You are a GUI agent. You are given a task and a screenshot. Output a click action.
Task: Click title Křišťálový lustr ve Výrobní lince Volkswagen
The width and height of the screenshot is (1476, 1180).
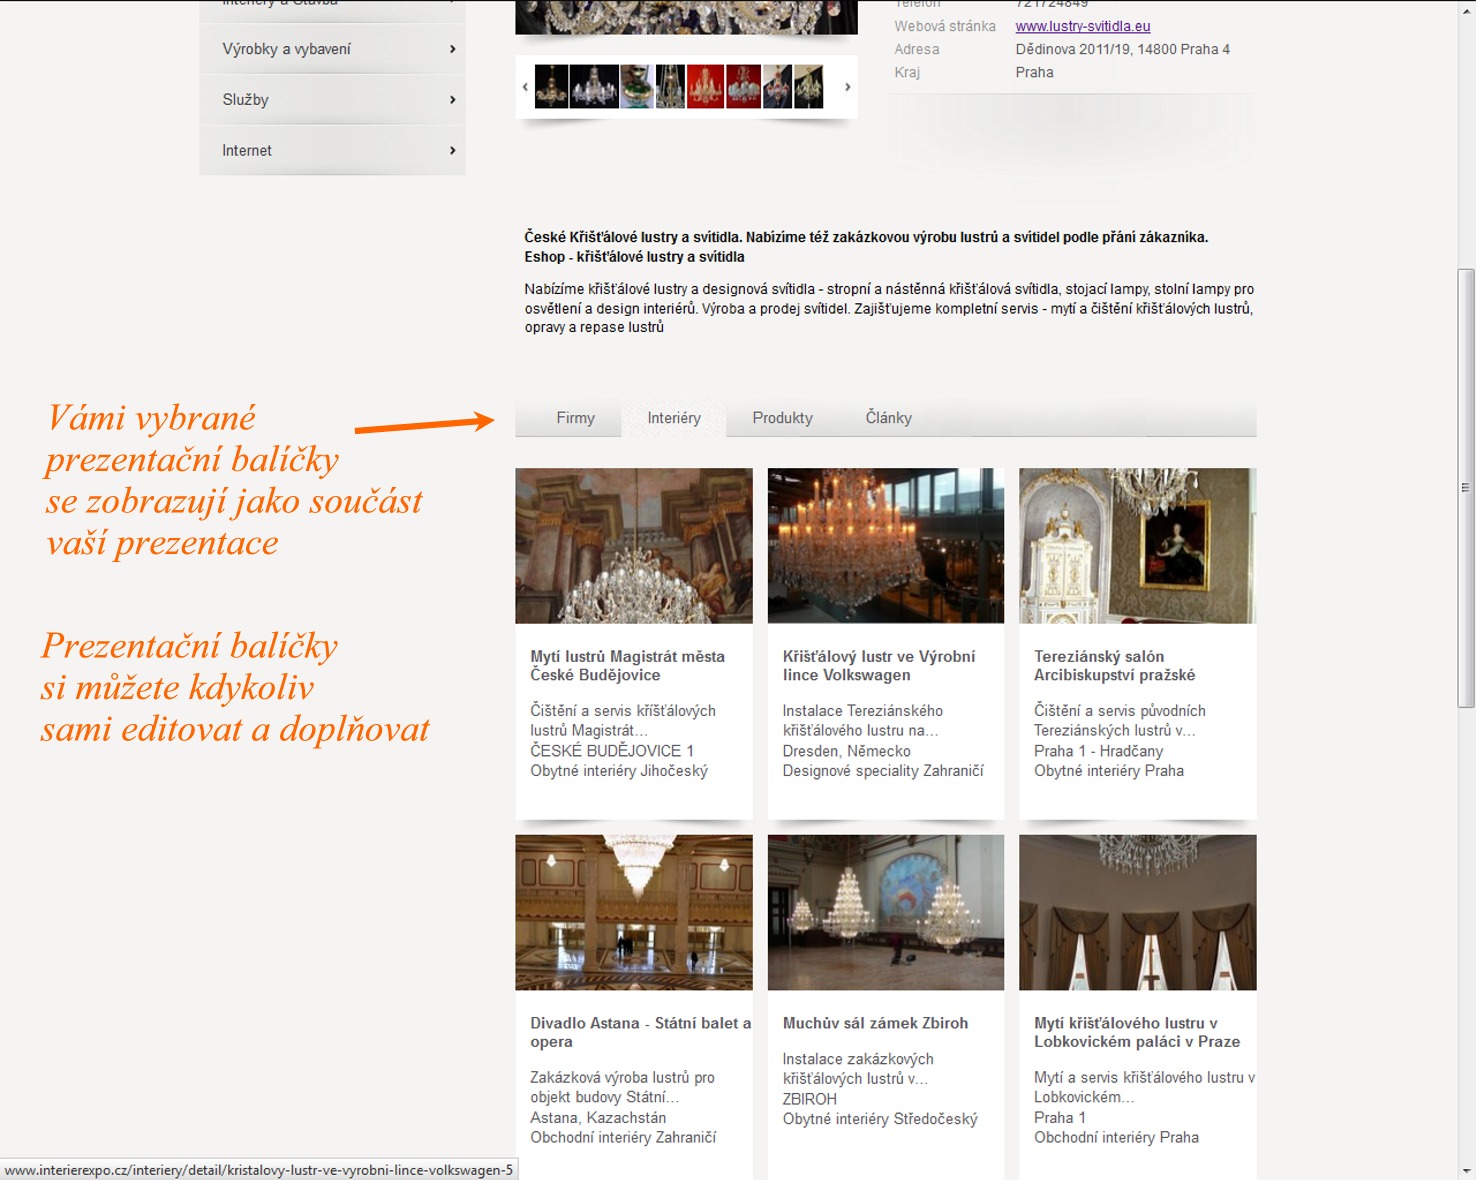pos(879,666)
